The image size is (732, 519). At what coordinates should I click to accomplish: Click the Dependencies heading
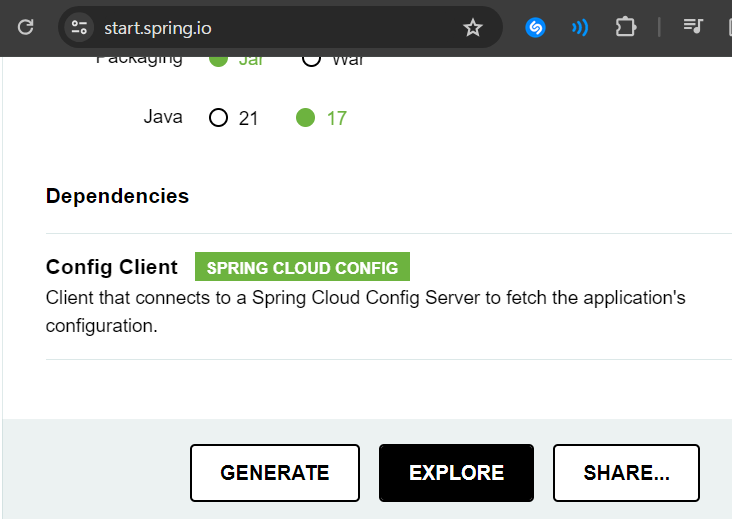click(117, 196)
